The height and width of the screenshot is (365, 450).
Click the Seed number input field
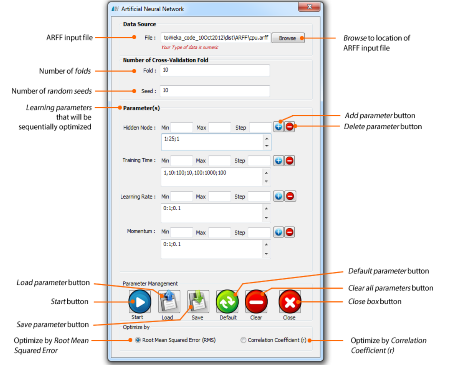(x=215, y=91)
